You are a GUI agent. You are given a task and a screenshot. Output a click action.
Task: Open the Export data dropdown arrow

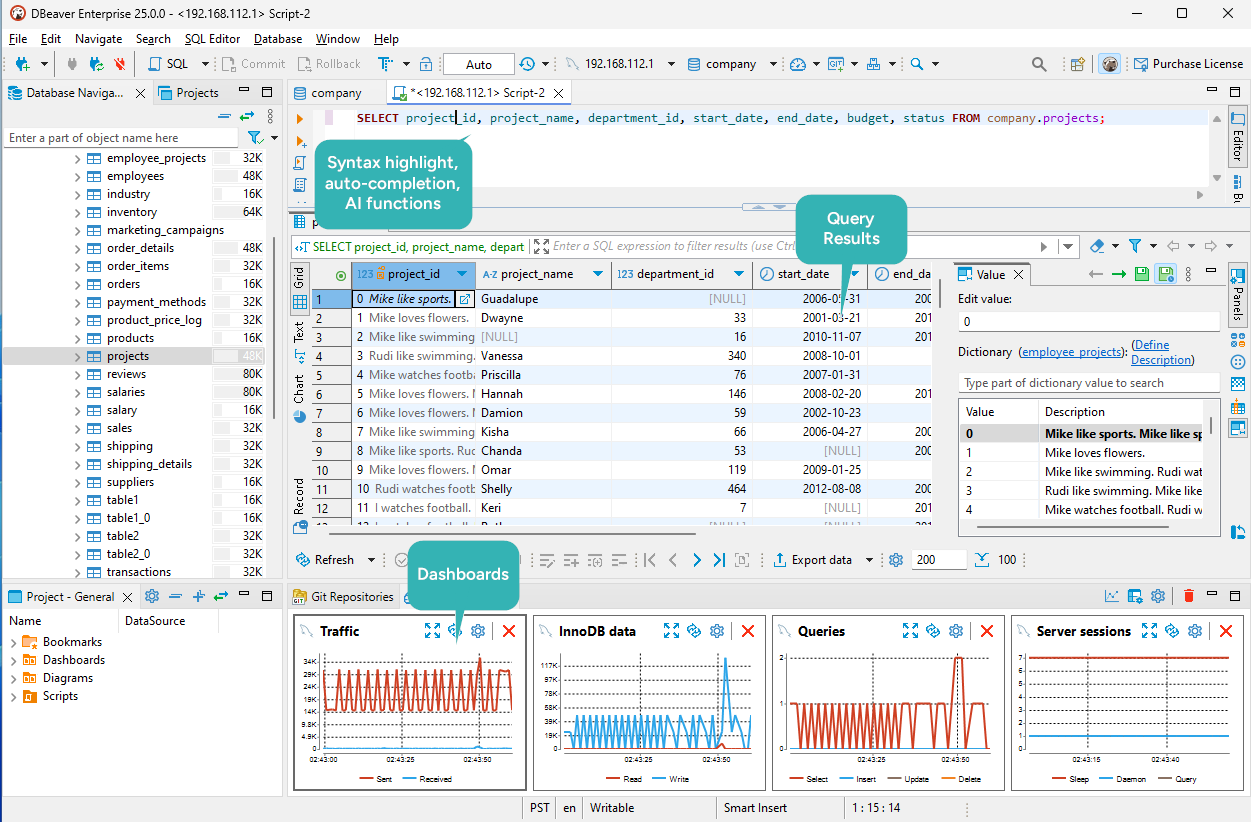pos(869,560)
